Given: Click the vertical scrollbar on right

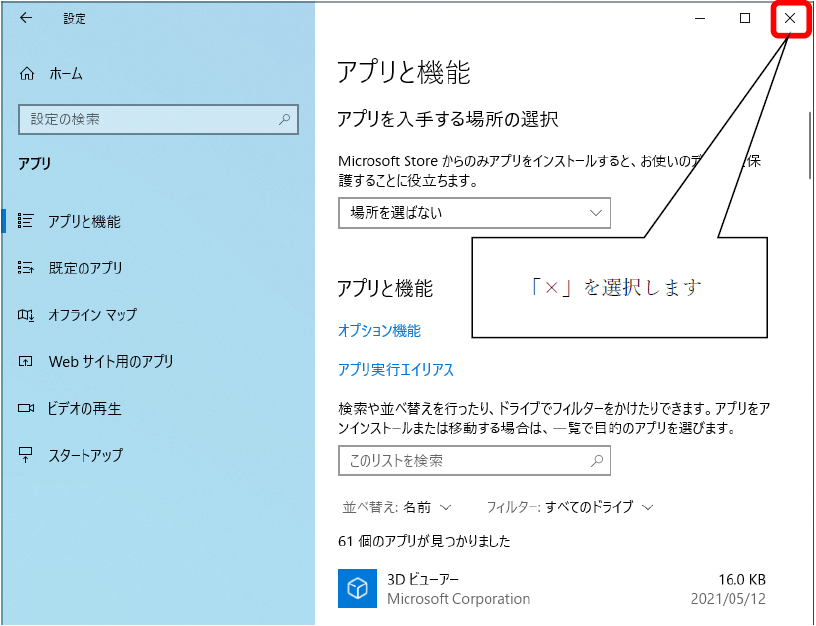Looking at the screenshot, I should click(808, 145).
